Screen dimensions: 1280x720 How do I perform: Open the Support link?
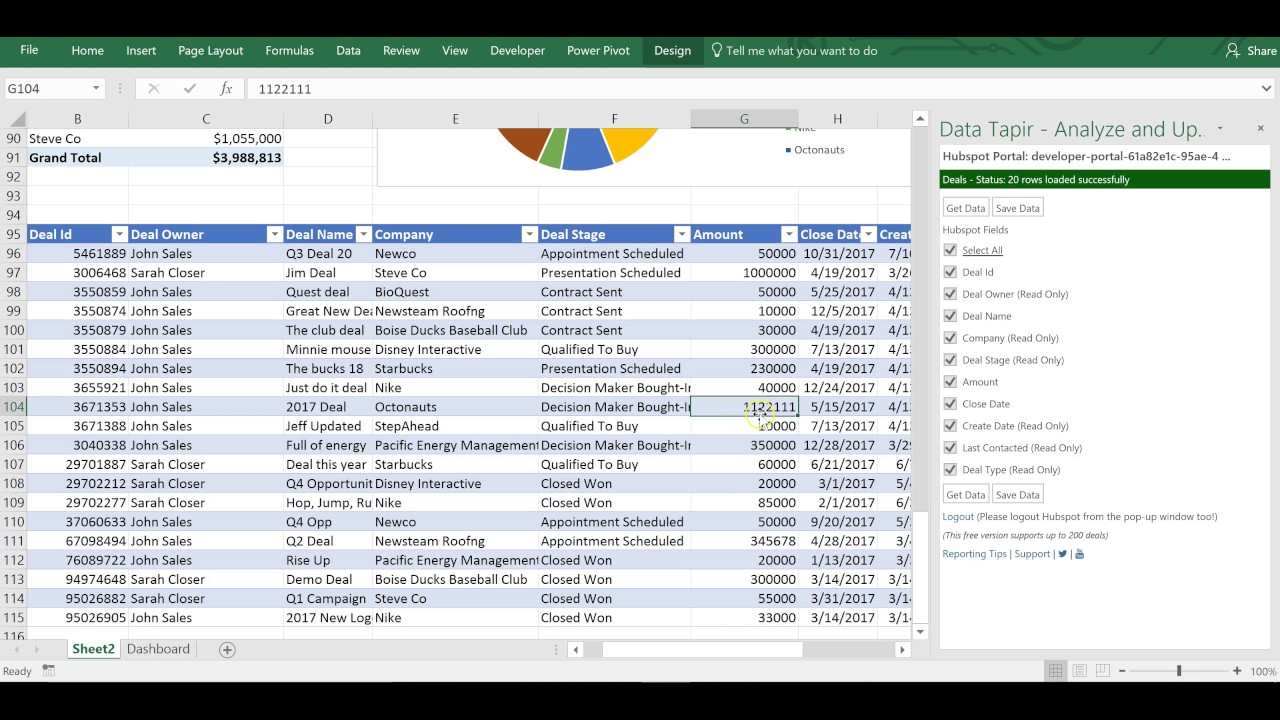[x=1032, y=554]
